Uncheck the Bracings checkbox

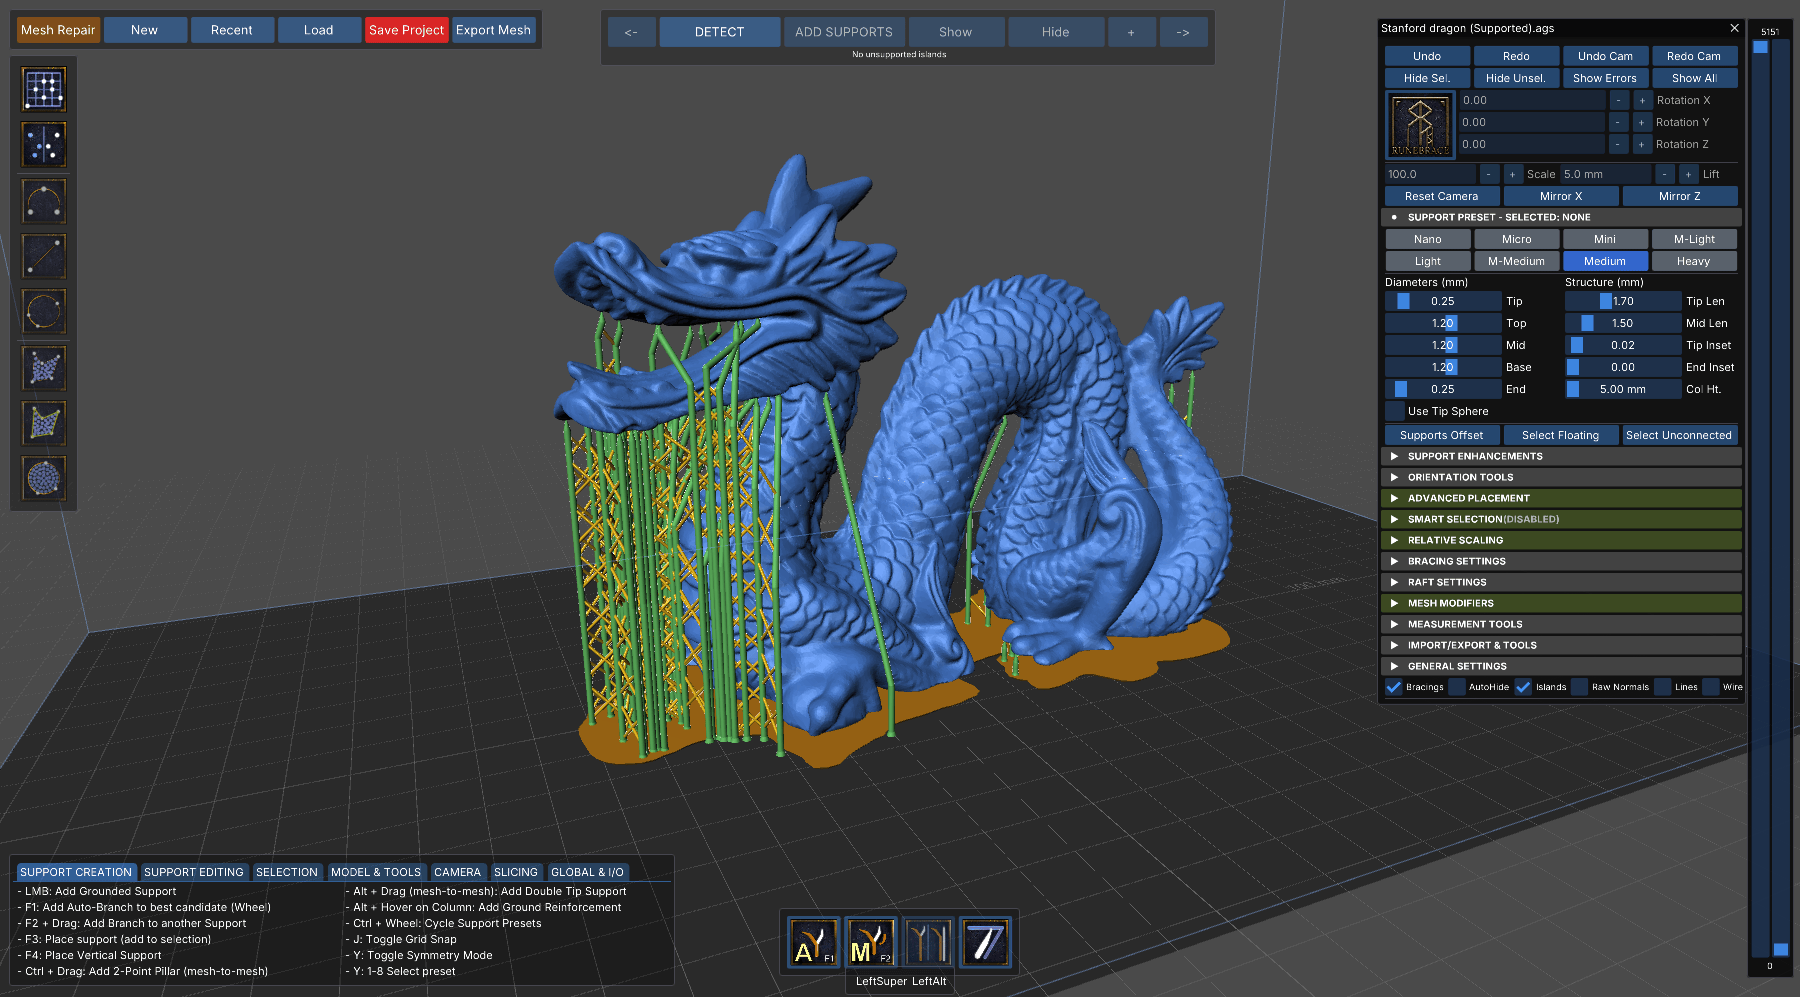(x=1394, y=687)
